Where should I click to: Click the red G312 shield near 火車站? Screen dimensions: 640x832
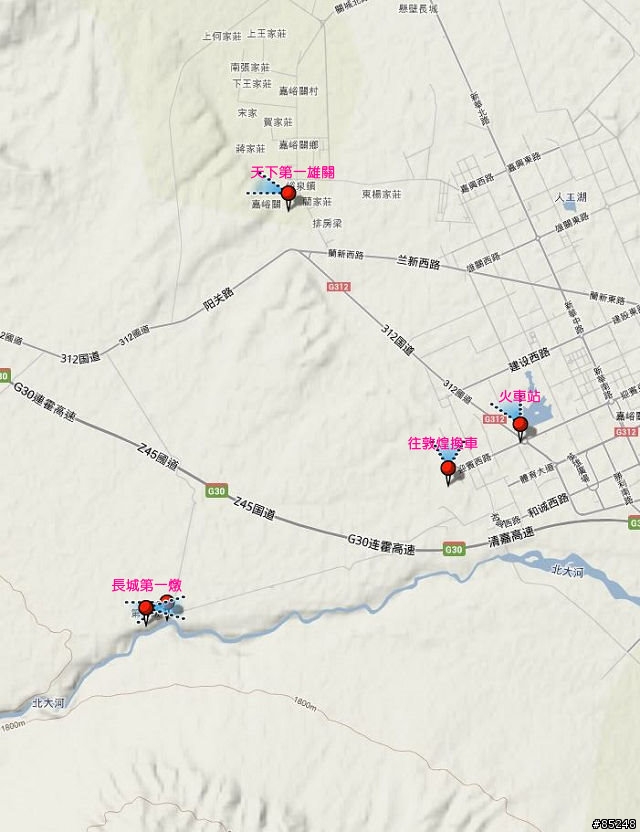tap(495, 419)
